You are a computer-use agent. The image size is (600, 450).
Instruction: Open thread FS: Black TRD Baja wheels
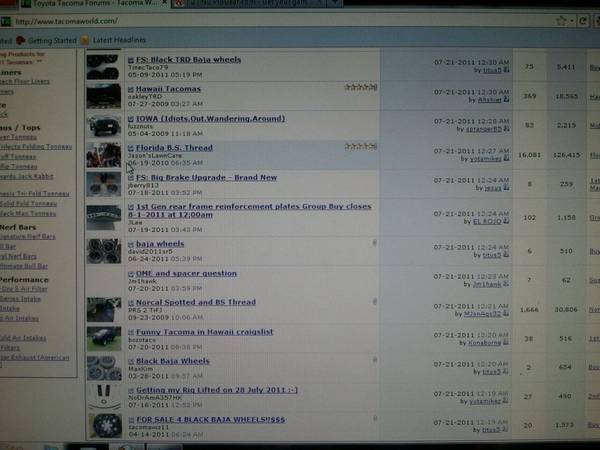click(188, 60)
